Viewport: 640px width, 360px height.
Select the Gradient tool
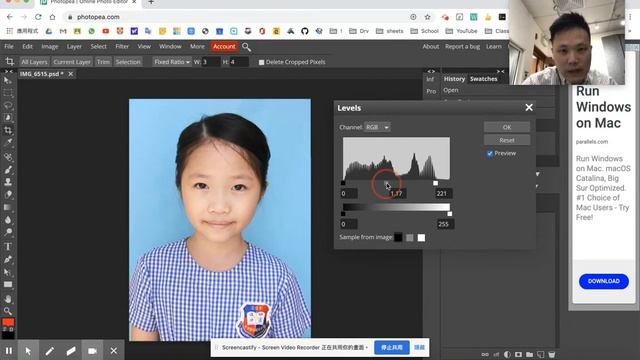pos(7,207)
